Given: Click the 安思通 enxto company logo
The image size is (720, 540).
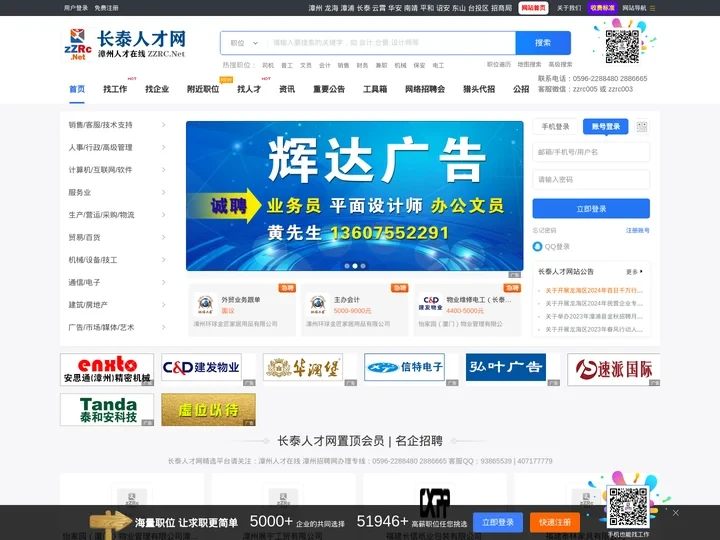Looking at the screenshot, I should [x=107, y=369].
